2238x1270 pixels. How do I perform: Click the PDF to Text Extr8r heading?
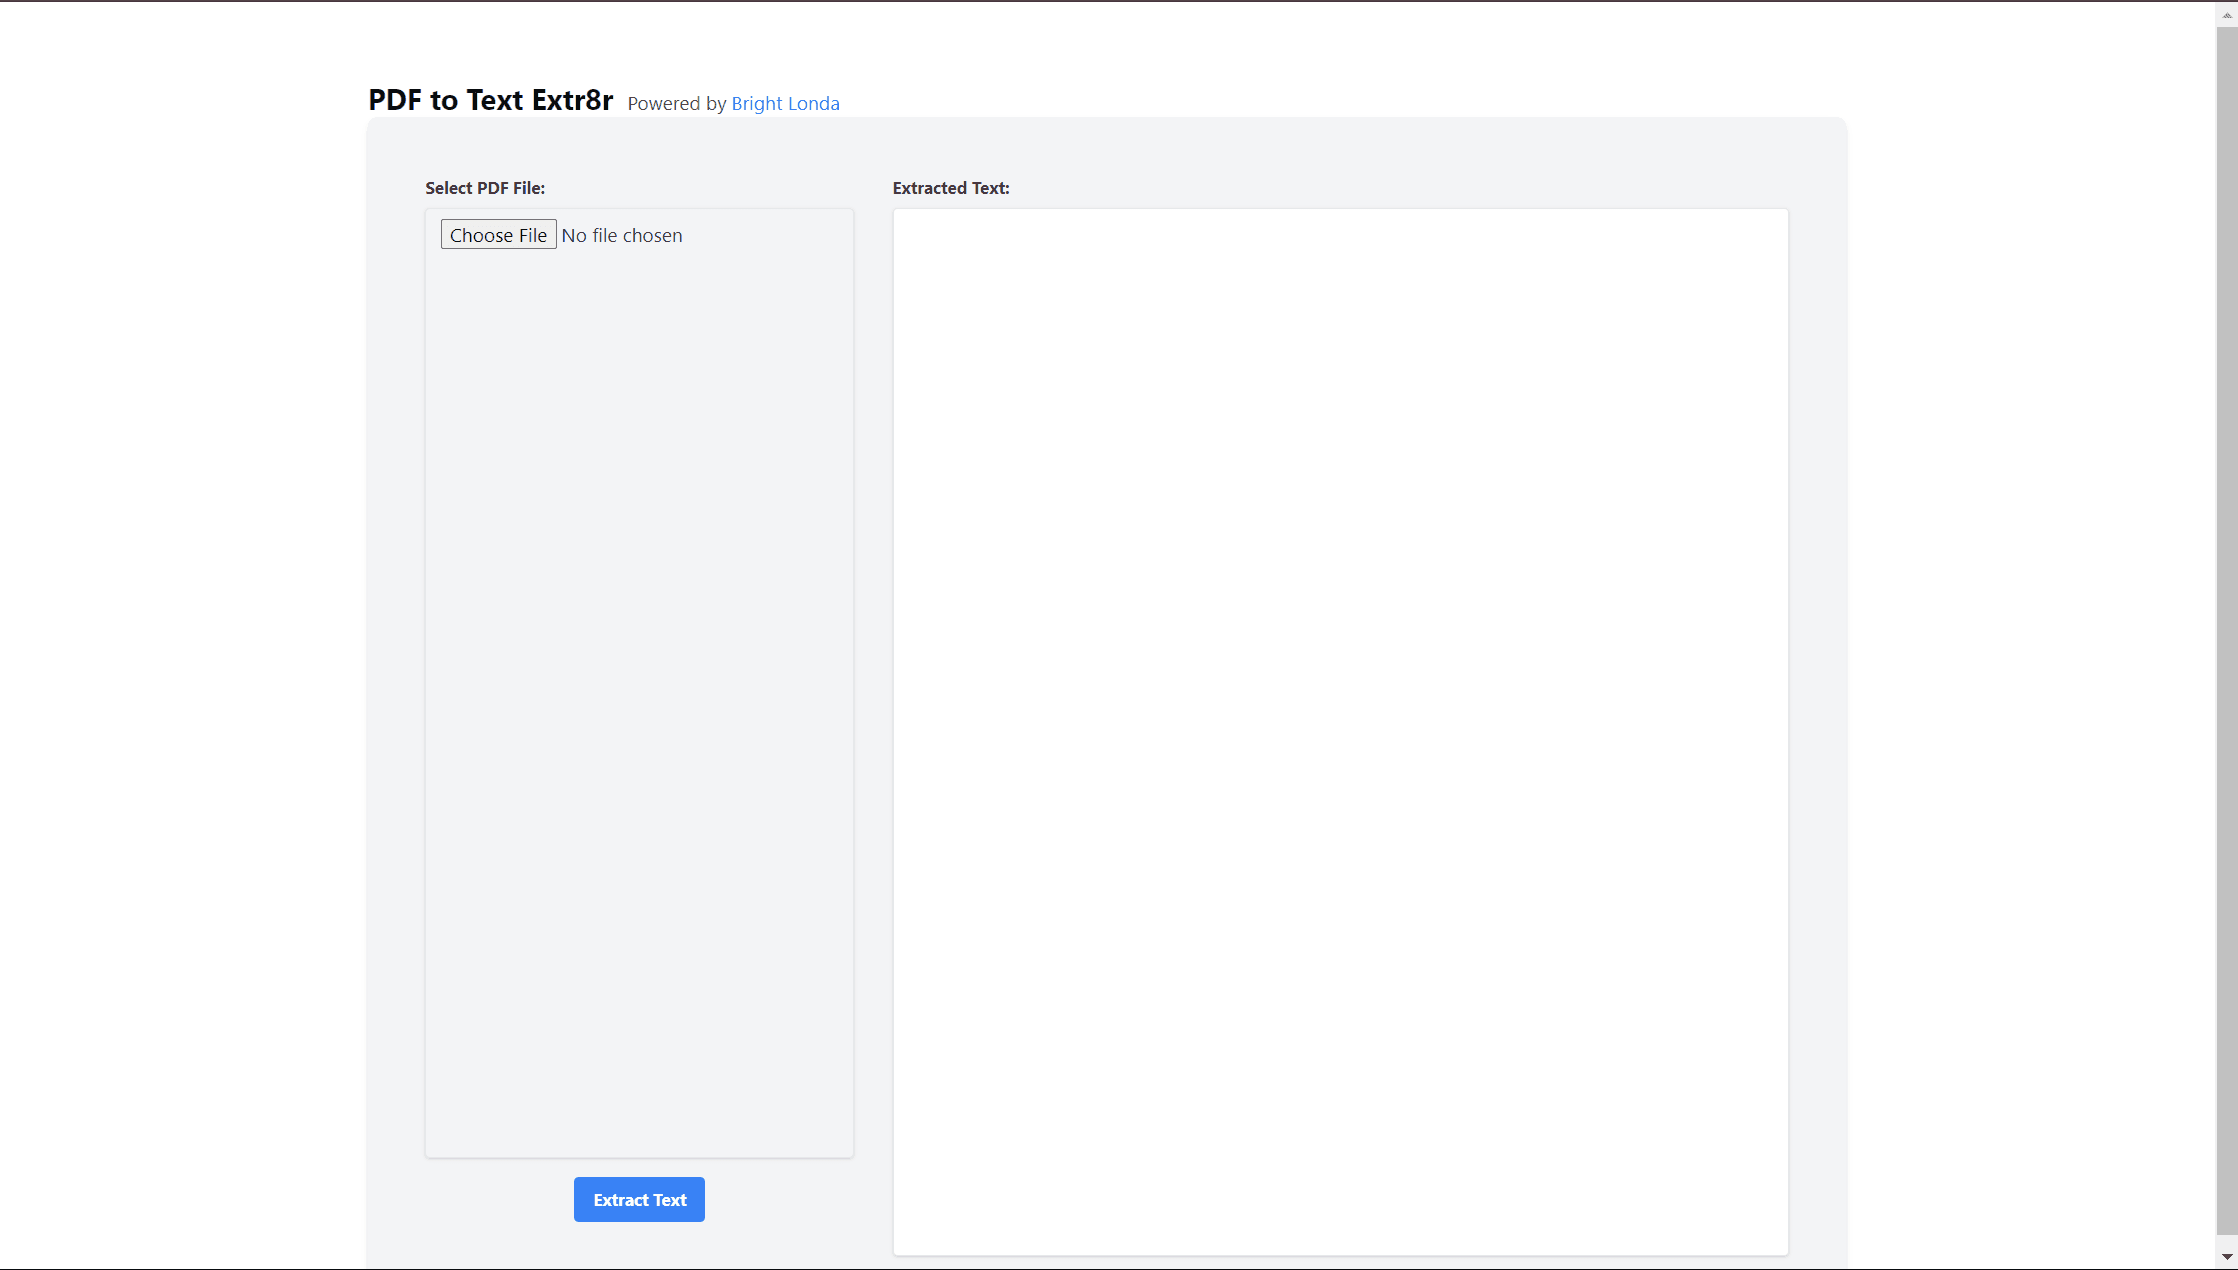(490, 100)
